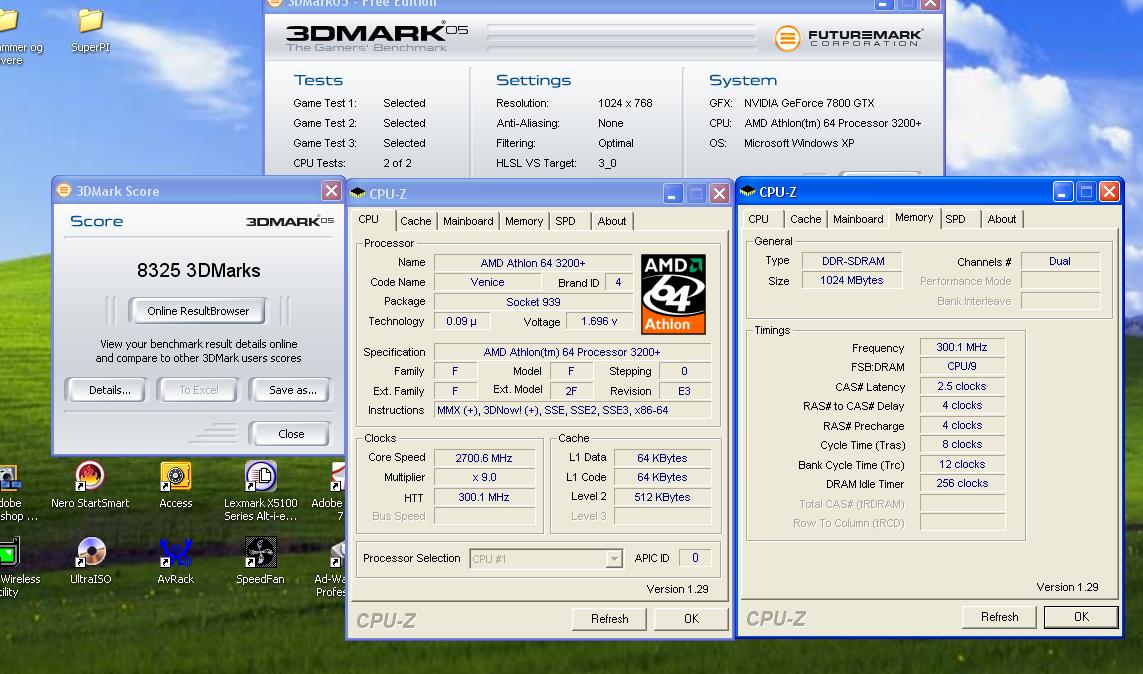1143x674 pixels.
Task: Click the Channels # value Dual
Action: point(1060,261)
